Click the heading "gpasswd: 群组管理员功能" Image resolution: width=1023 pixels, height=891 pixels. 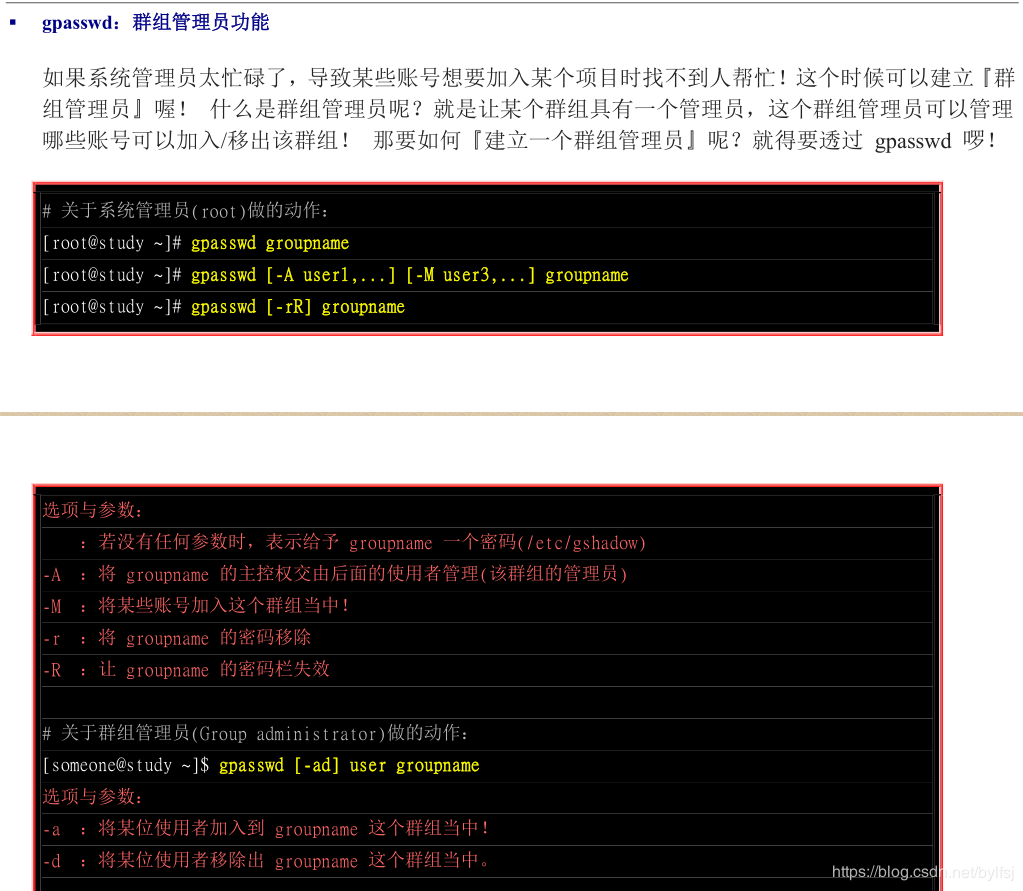[x=155, y=23]
